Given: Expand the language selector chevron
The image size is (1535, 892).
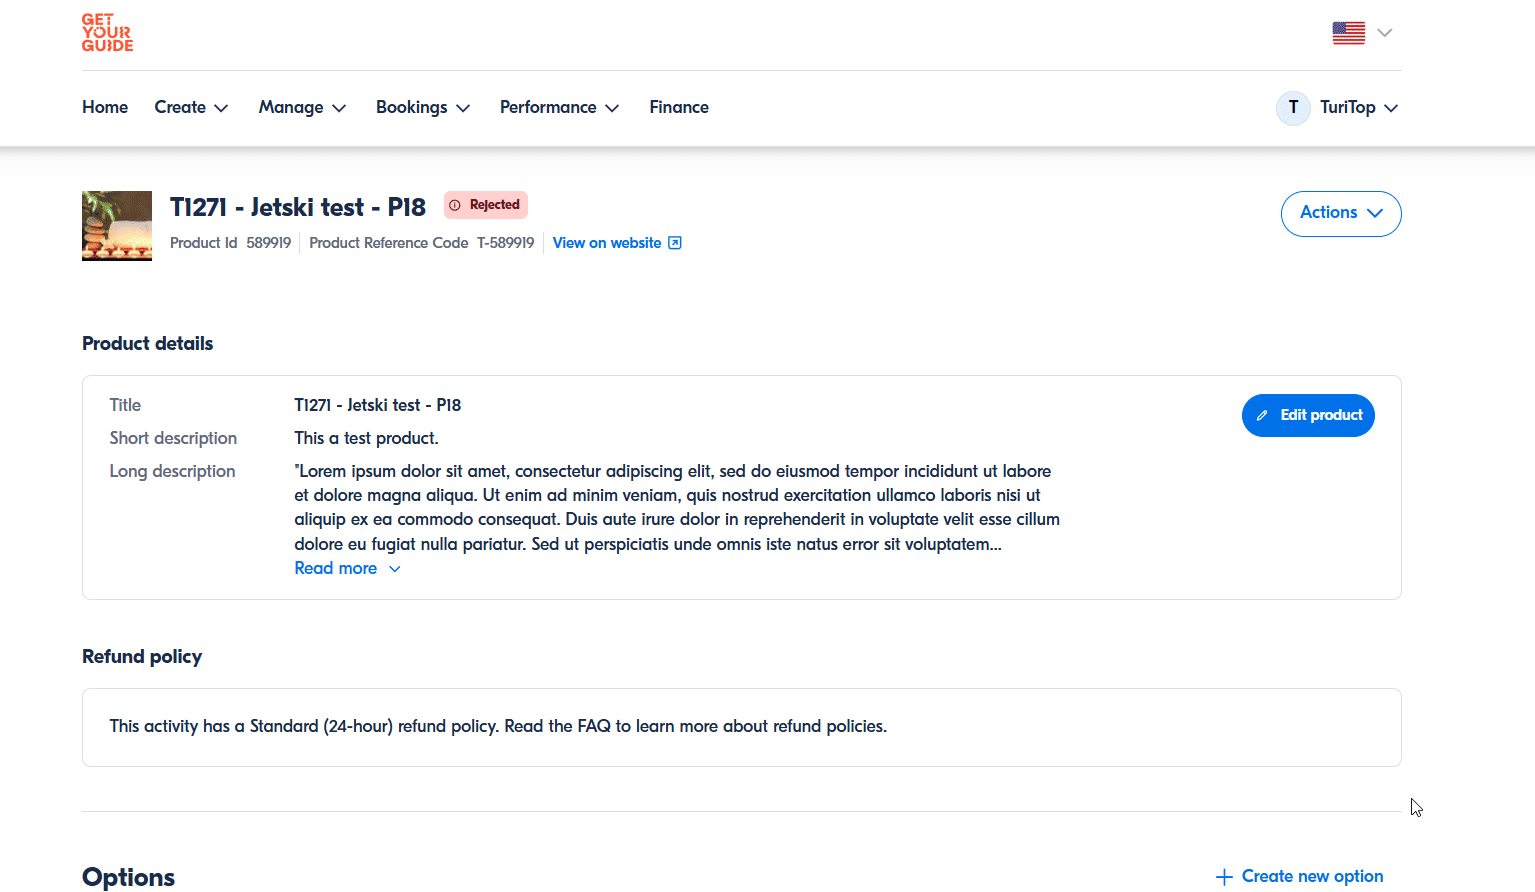Looking at the screenshot, I should pos(1385,33).
